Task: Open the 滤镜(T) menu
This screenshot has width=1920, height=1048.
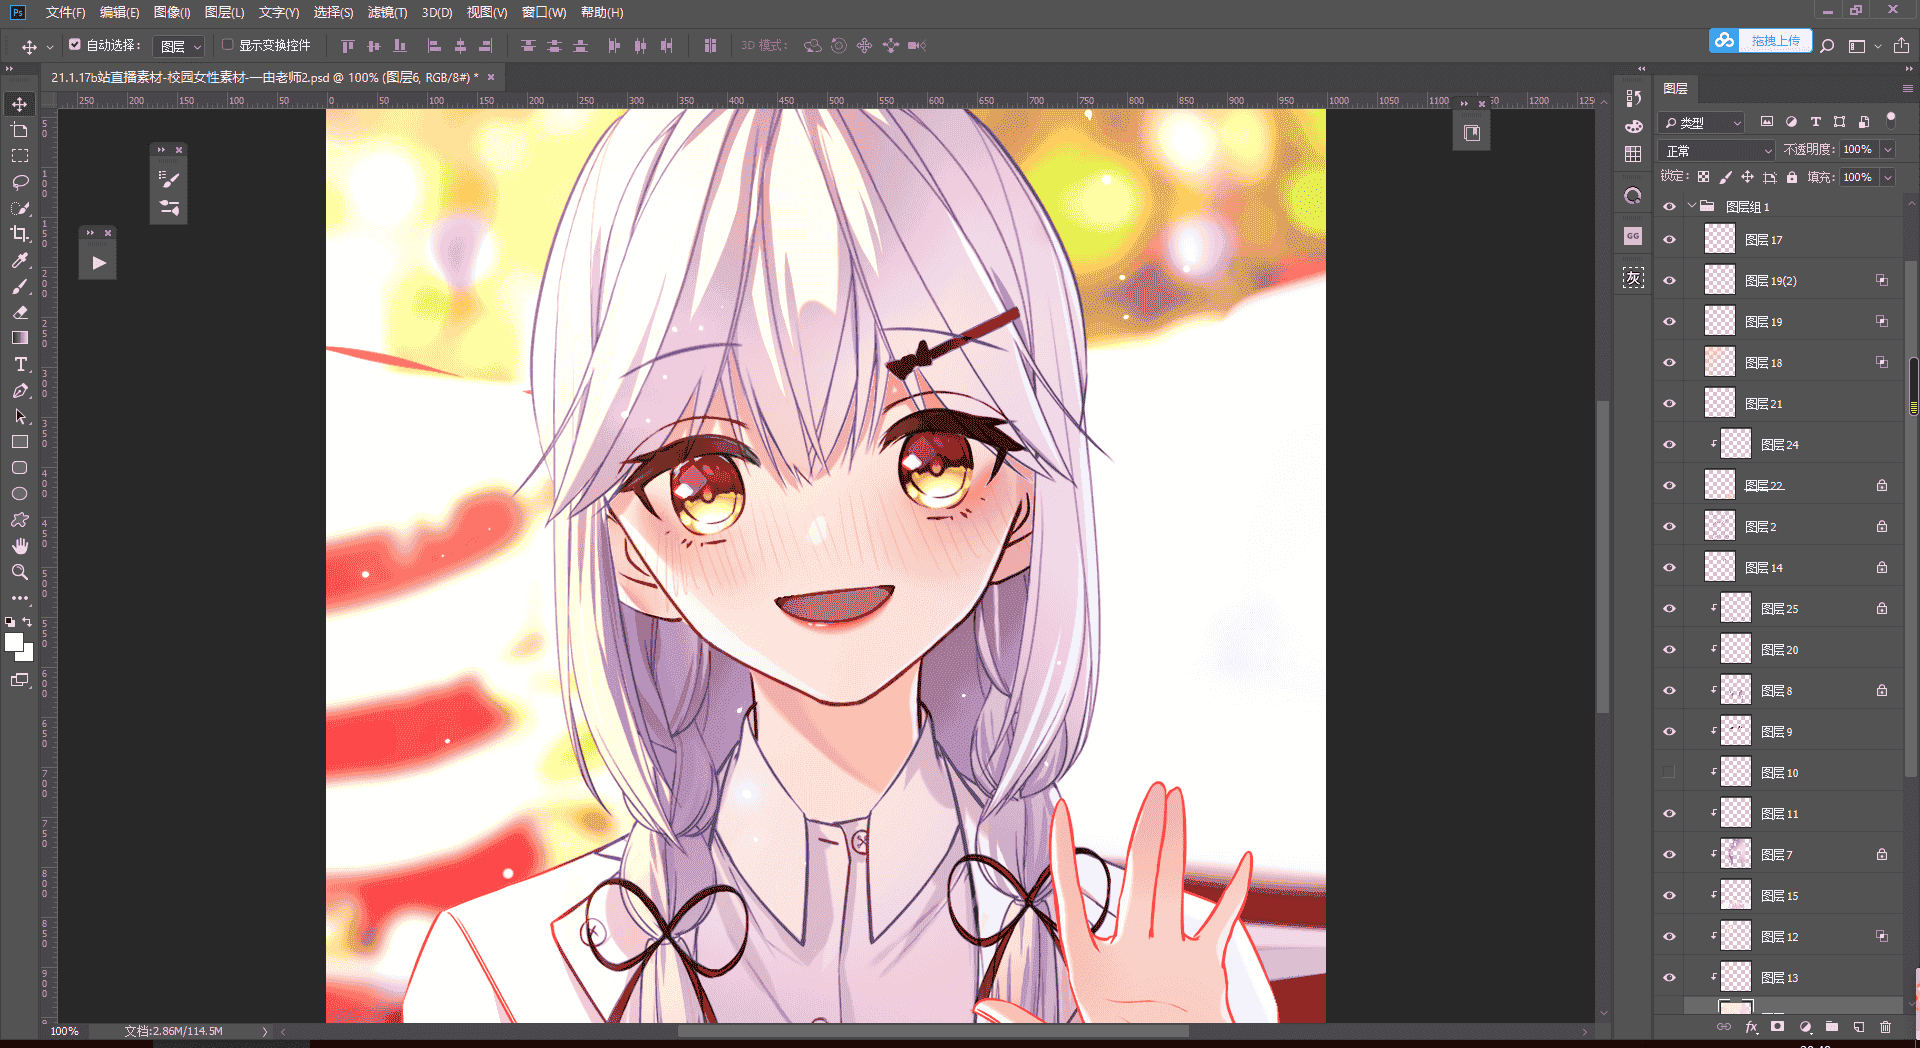Action: point(387,12)
